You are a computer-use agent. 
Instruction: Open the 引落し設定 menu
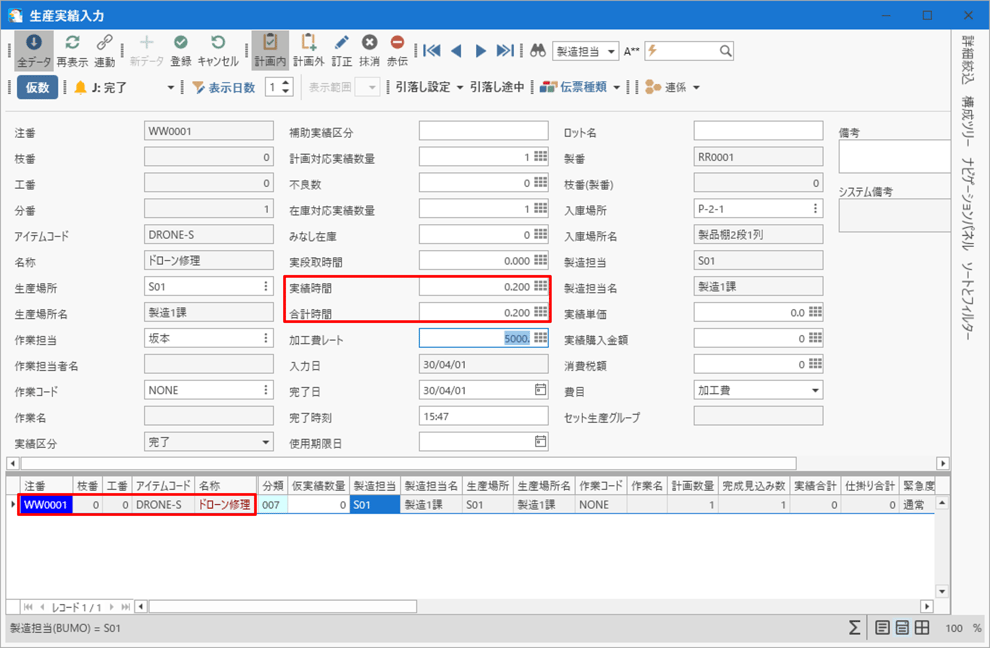click(x=430, y=87)
